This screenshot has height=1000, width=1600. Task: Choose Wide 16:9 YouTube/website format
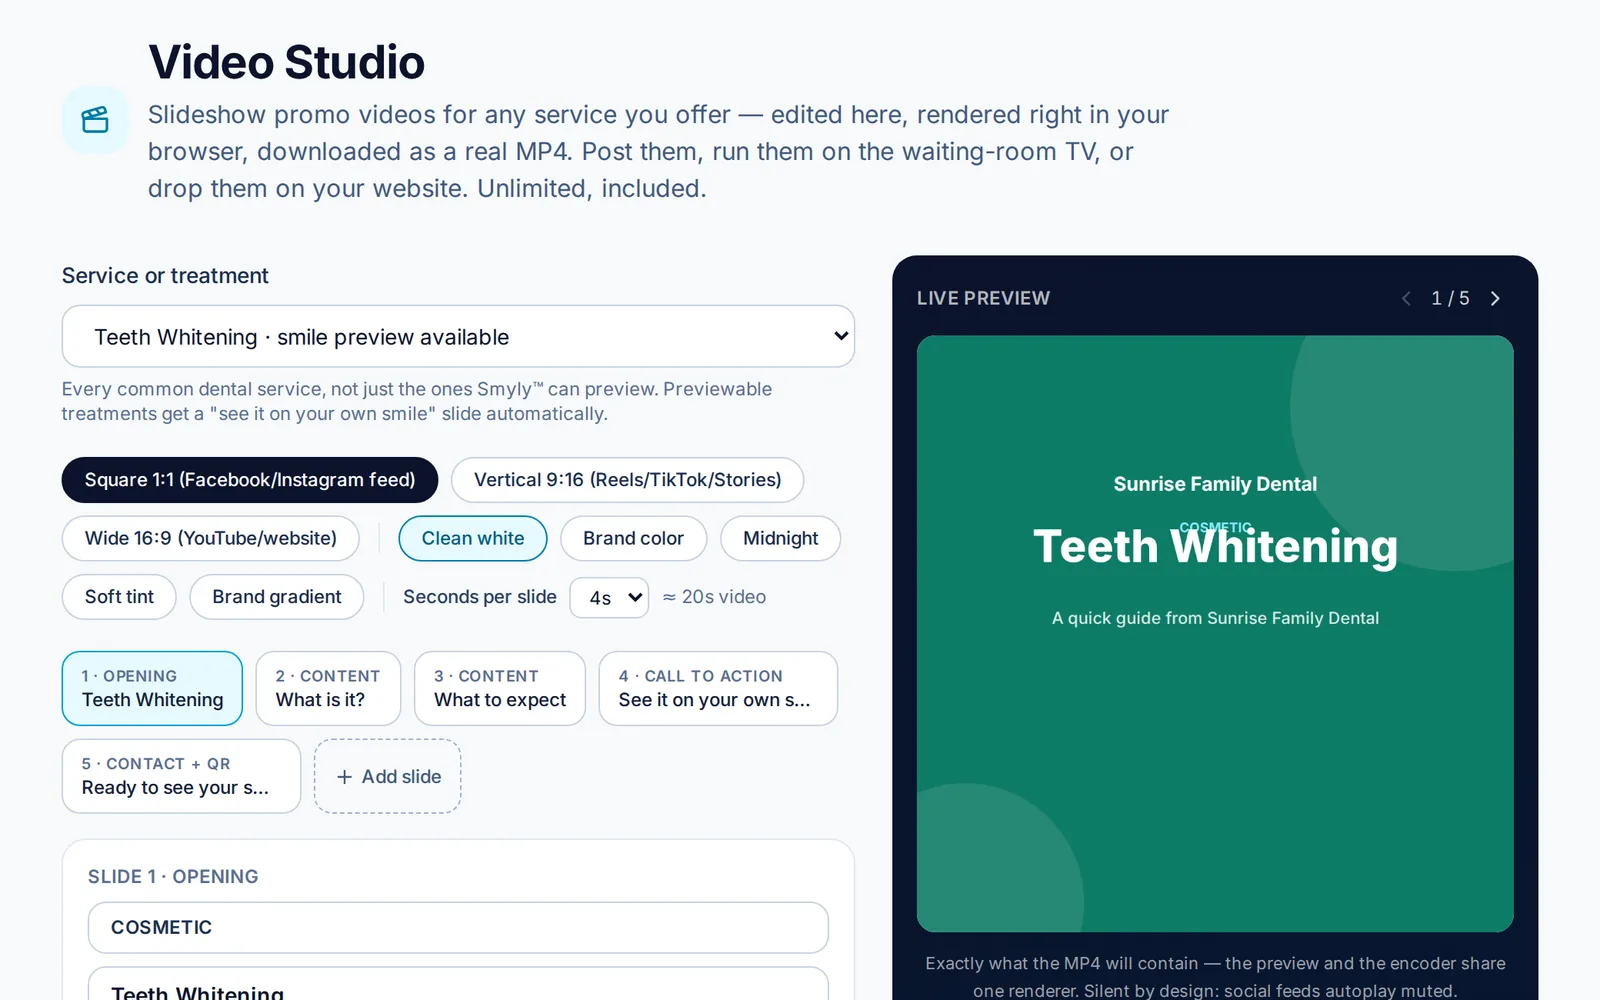point(211,538)
